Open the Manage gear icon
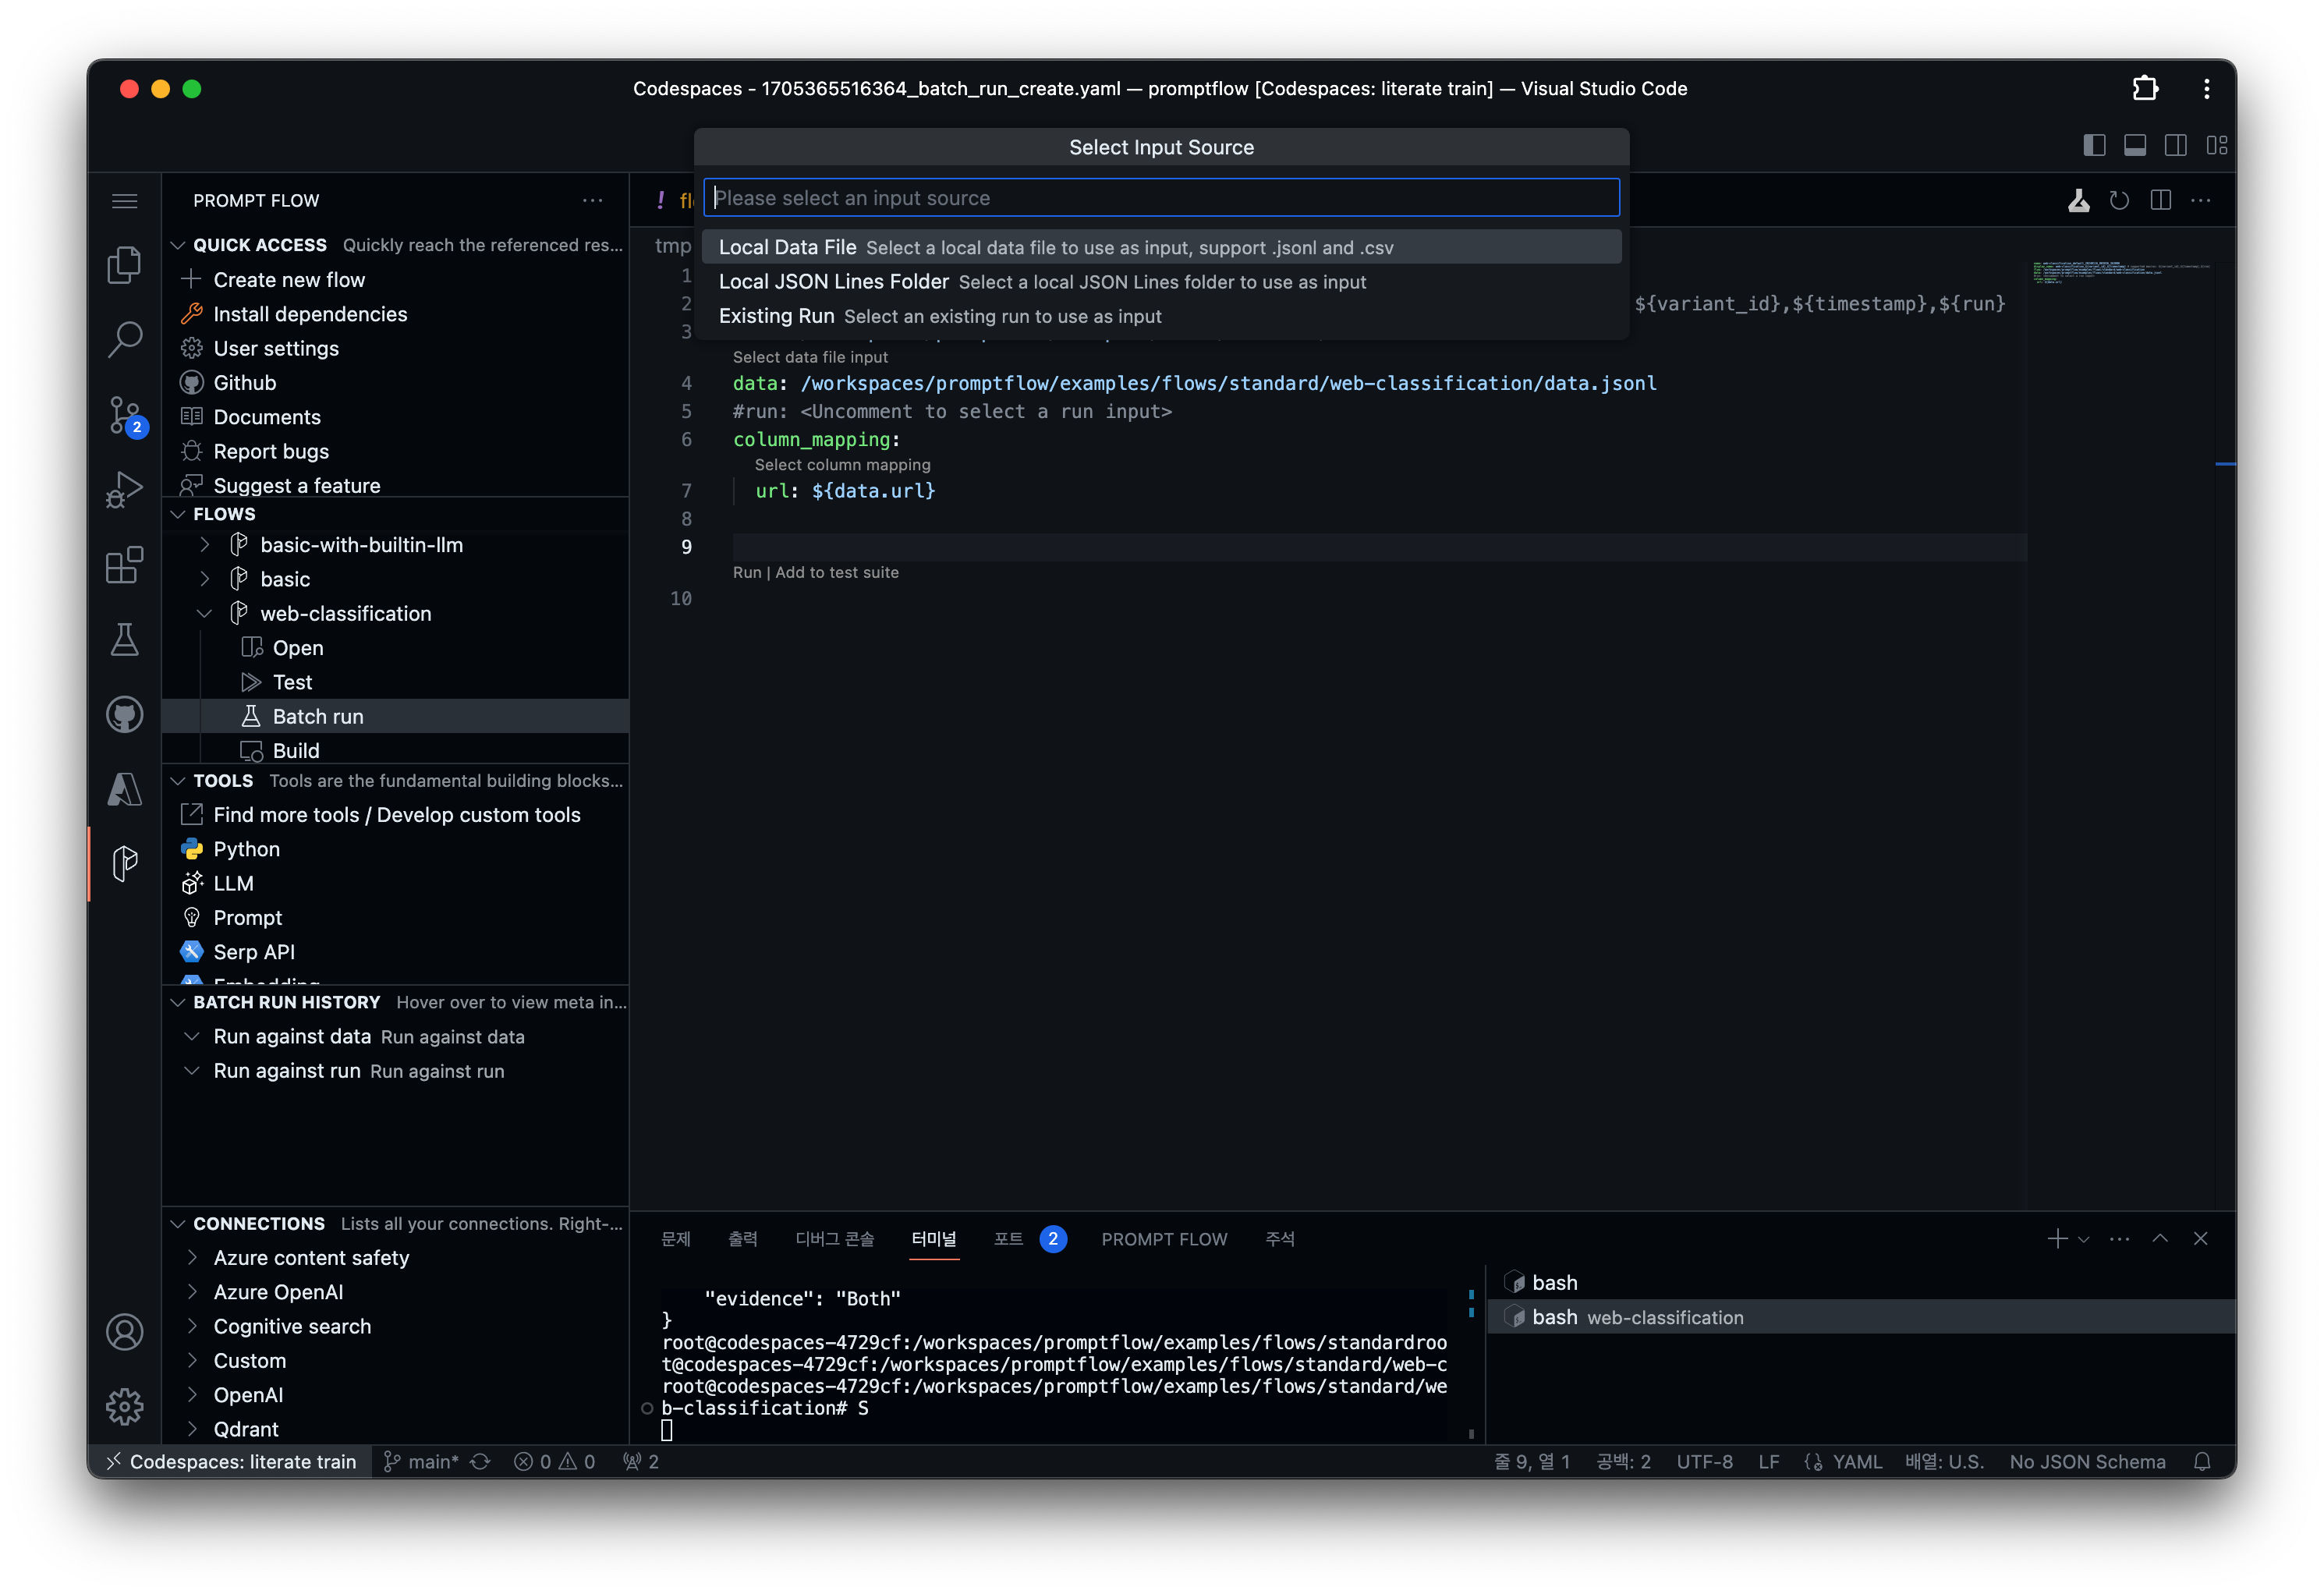2324x1594 pixels. [124, 1407]
